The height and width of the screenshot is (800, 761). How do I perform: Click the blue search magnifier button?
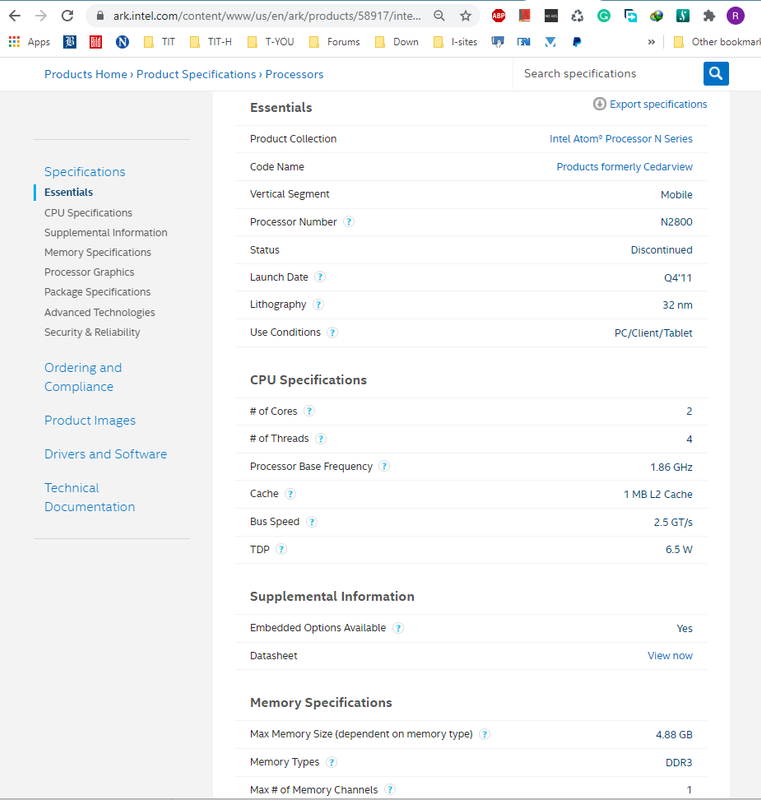click(716, 73)
